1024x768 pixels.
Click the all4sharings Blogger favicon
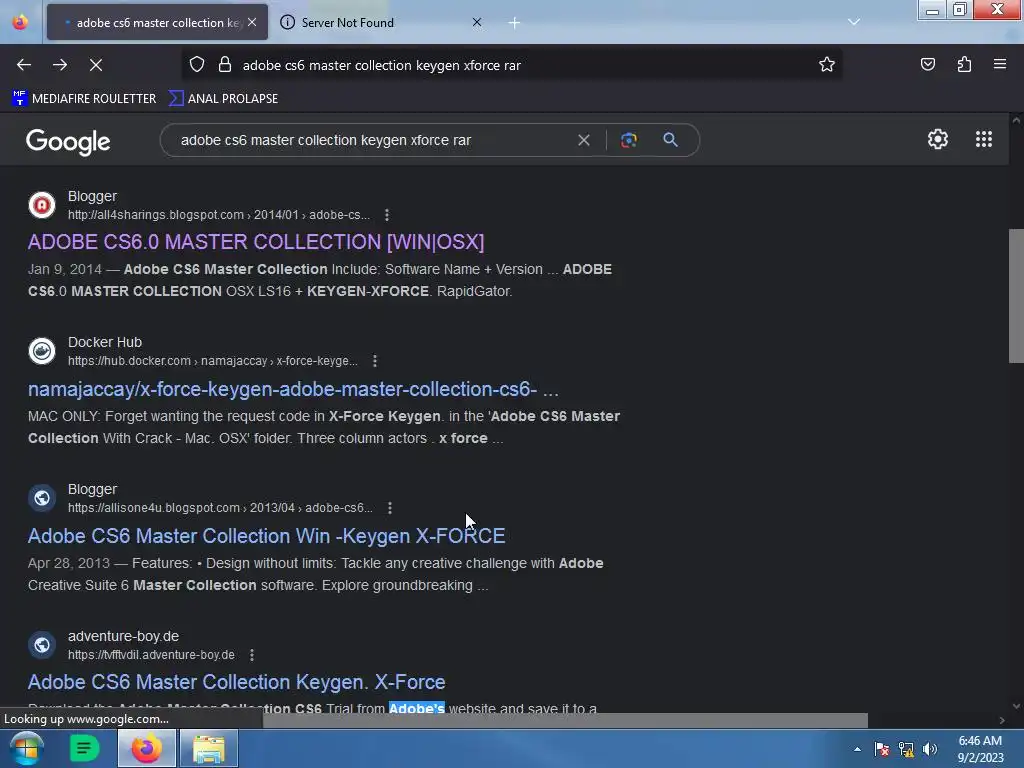pyautogui.click(x=42, y=205)
